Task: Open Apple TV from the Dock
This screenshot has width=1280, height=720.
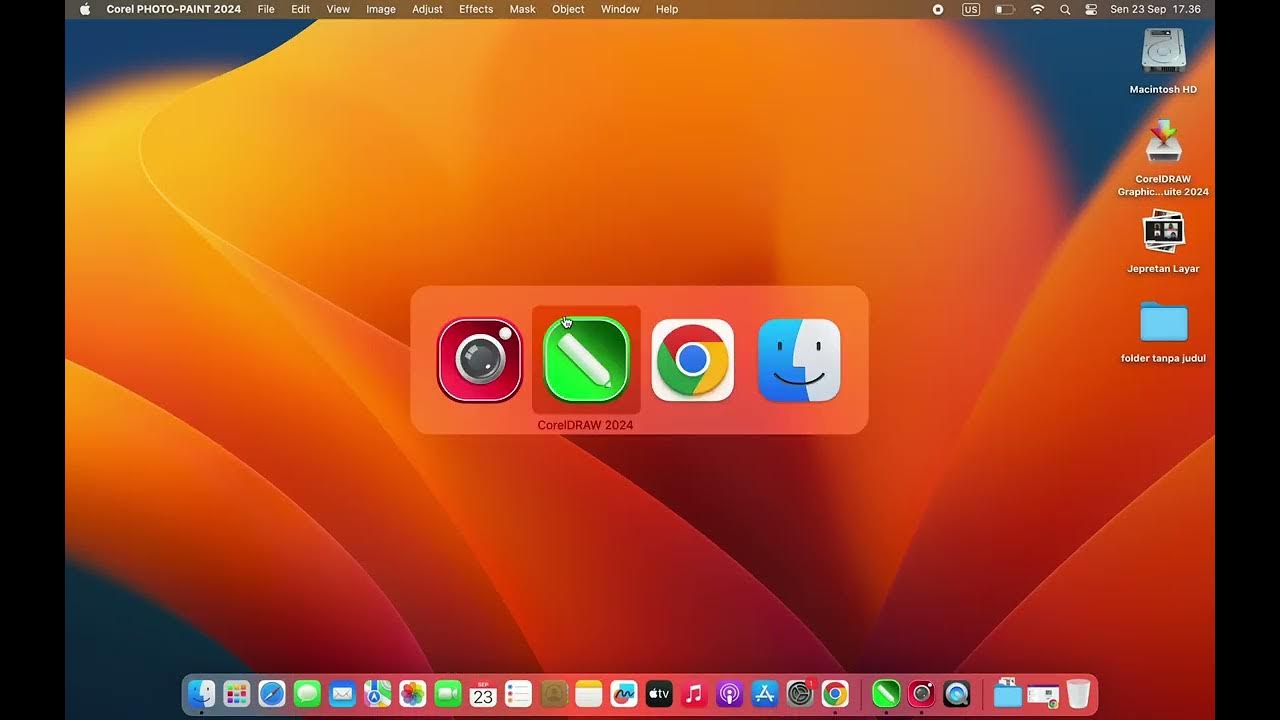Action: click(x=659, y=693)
